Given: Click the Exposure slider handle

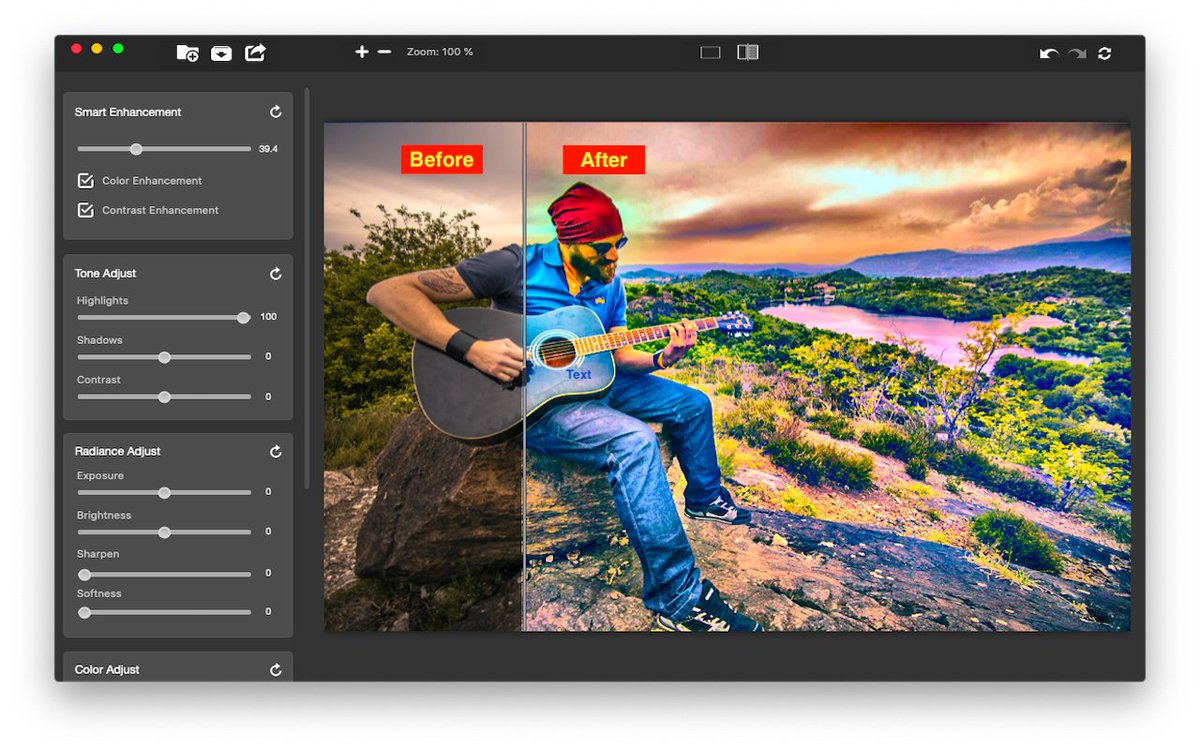Looking at the screenshot, I should [x=164, y=493].
